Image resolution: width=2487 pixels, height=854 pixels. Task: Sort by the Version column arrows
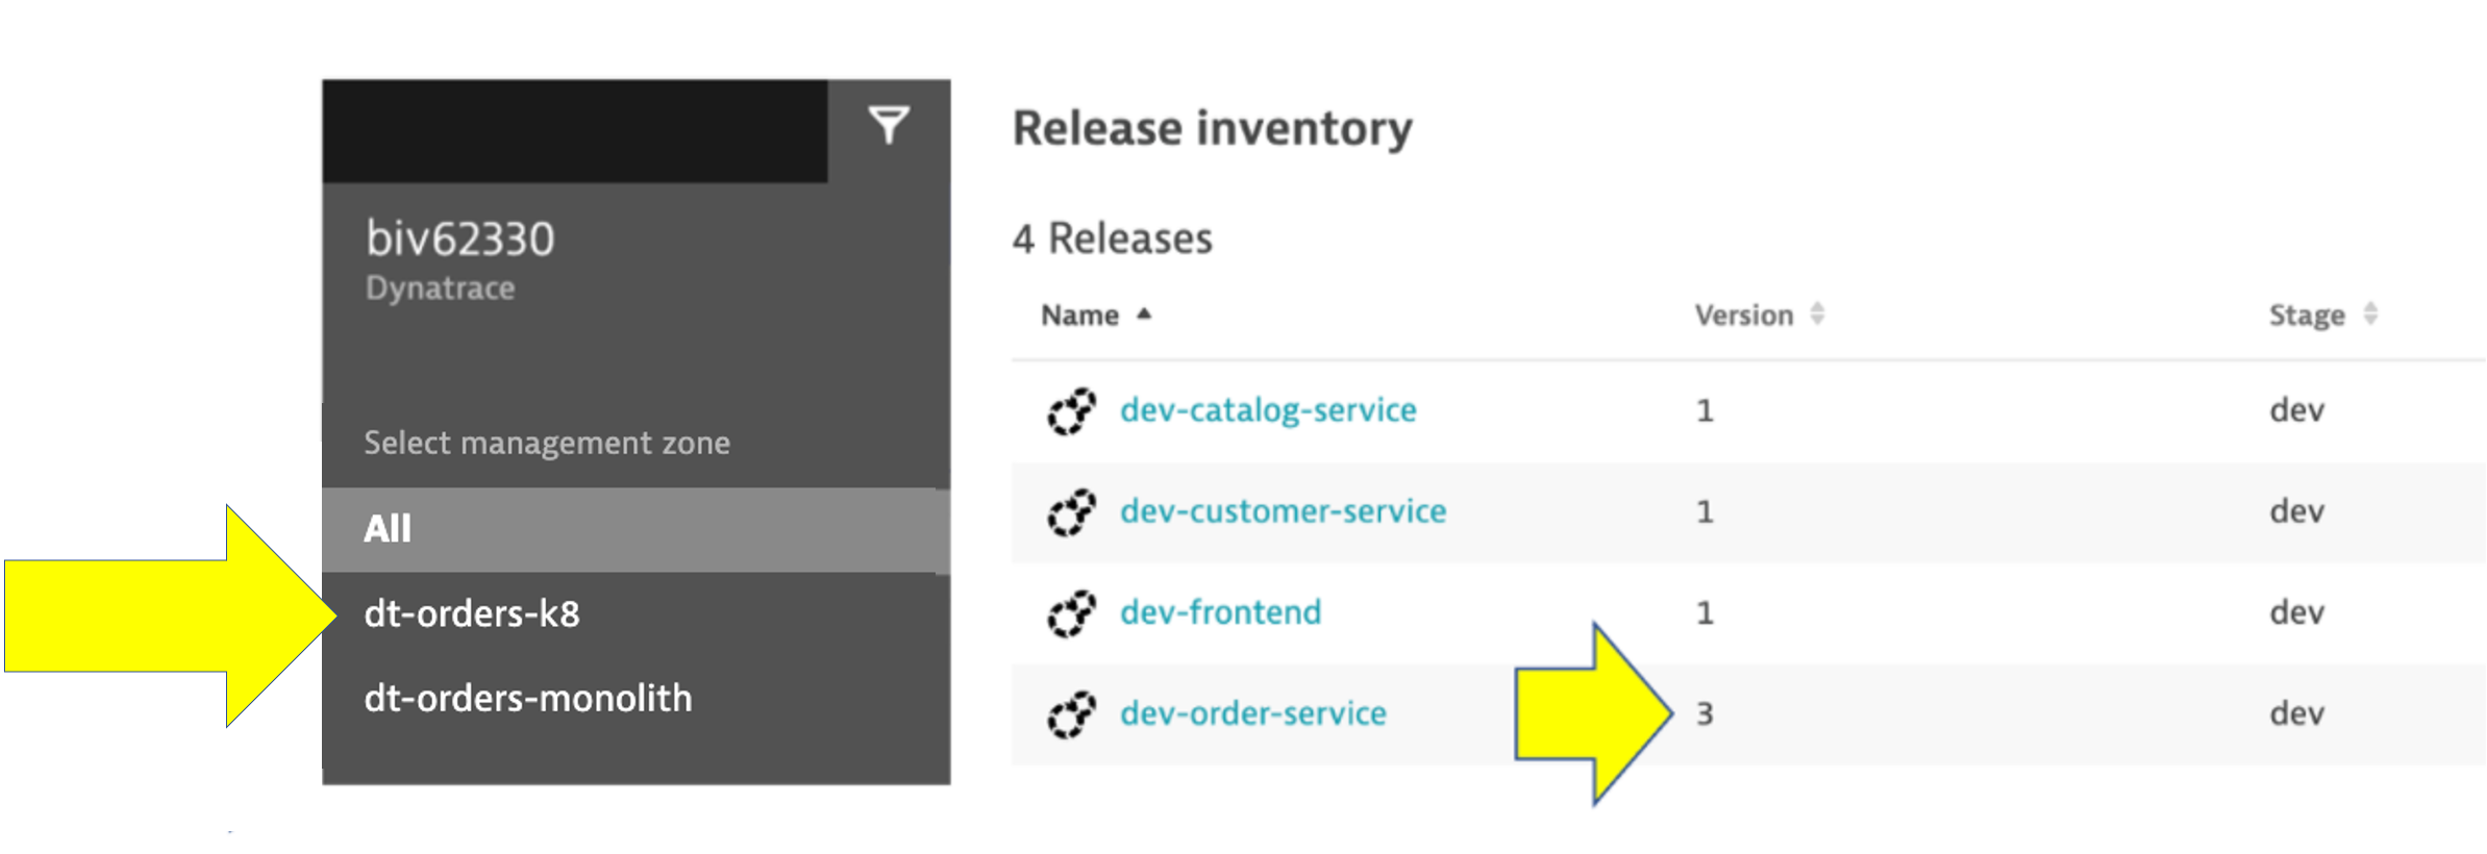click(x=1817, y=315)
